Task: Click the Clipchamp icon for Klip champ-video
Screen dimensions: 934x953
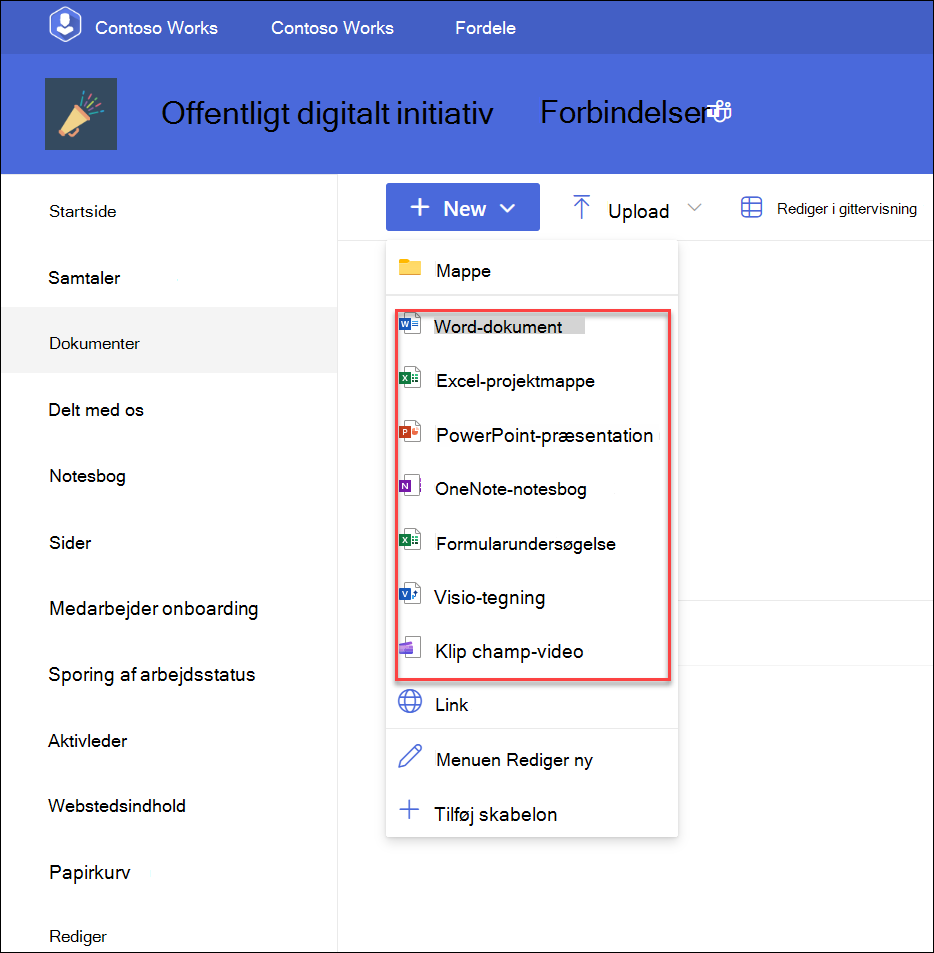Action: [x=410, y=648]
